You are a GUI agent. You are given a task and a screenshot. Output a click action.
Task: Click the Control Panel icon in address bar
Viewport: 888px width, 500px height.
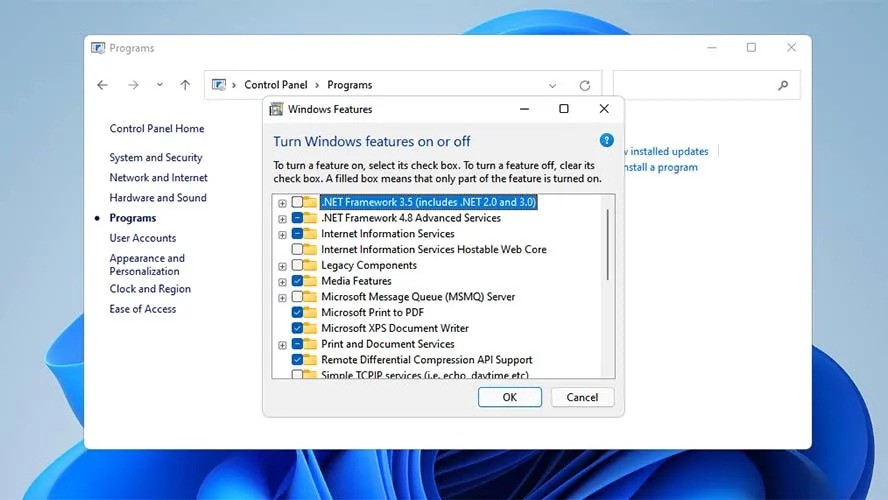tap(221, 86)
